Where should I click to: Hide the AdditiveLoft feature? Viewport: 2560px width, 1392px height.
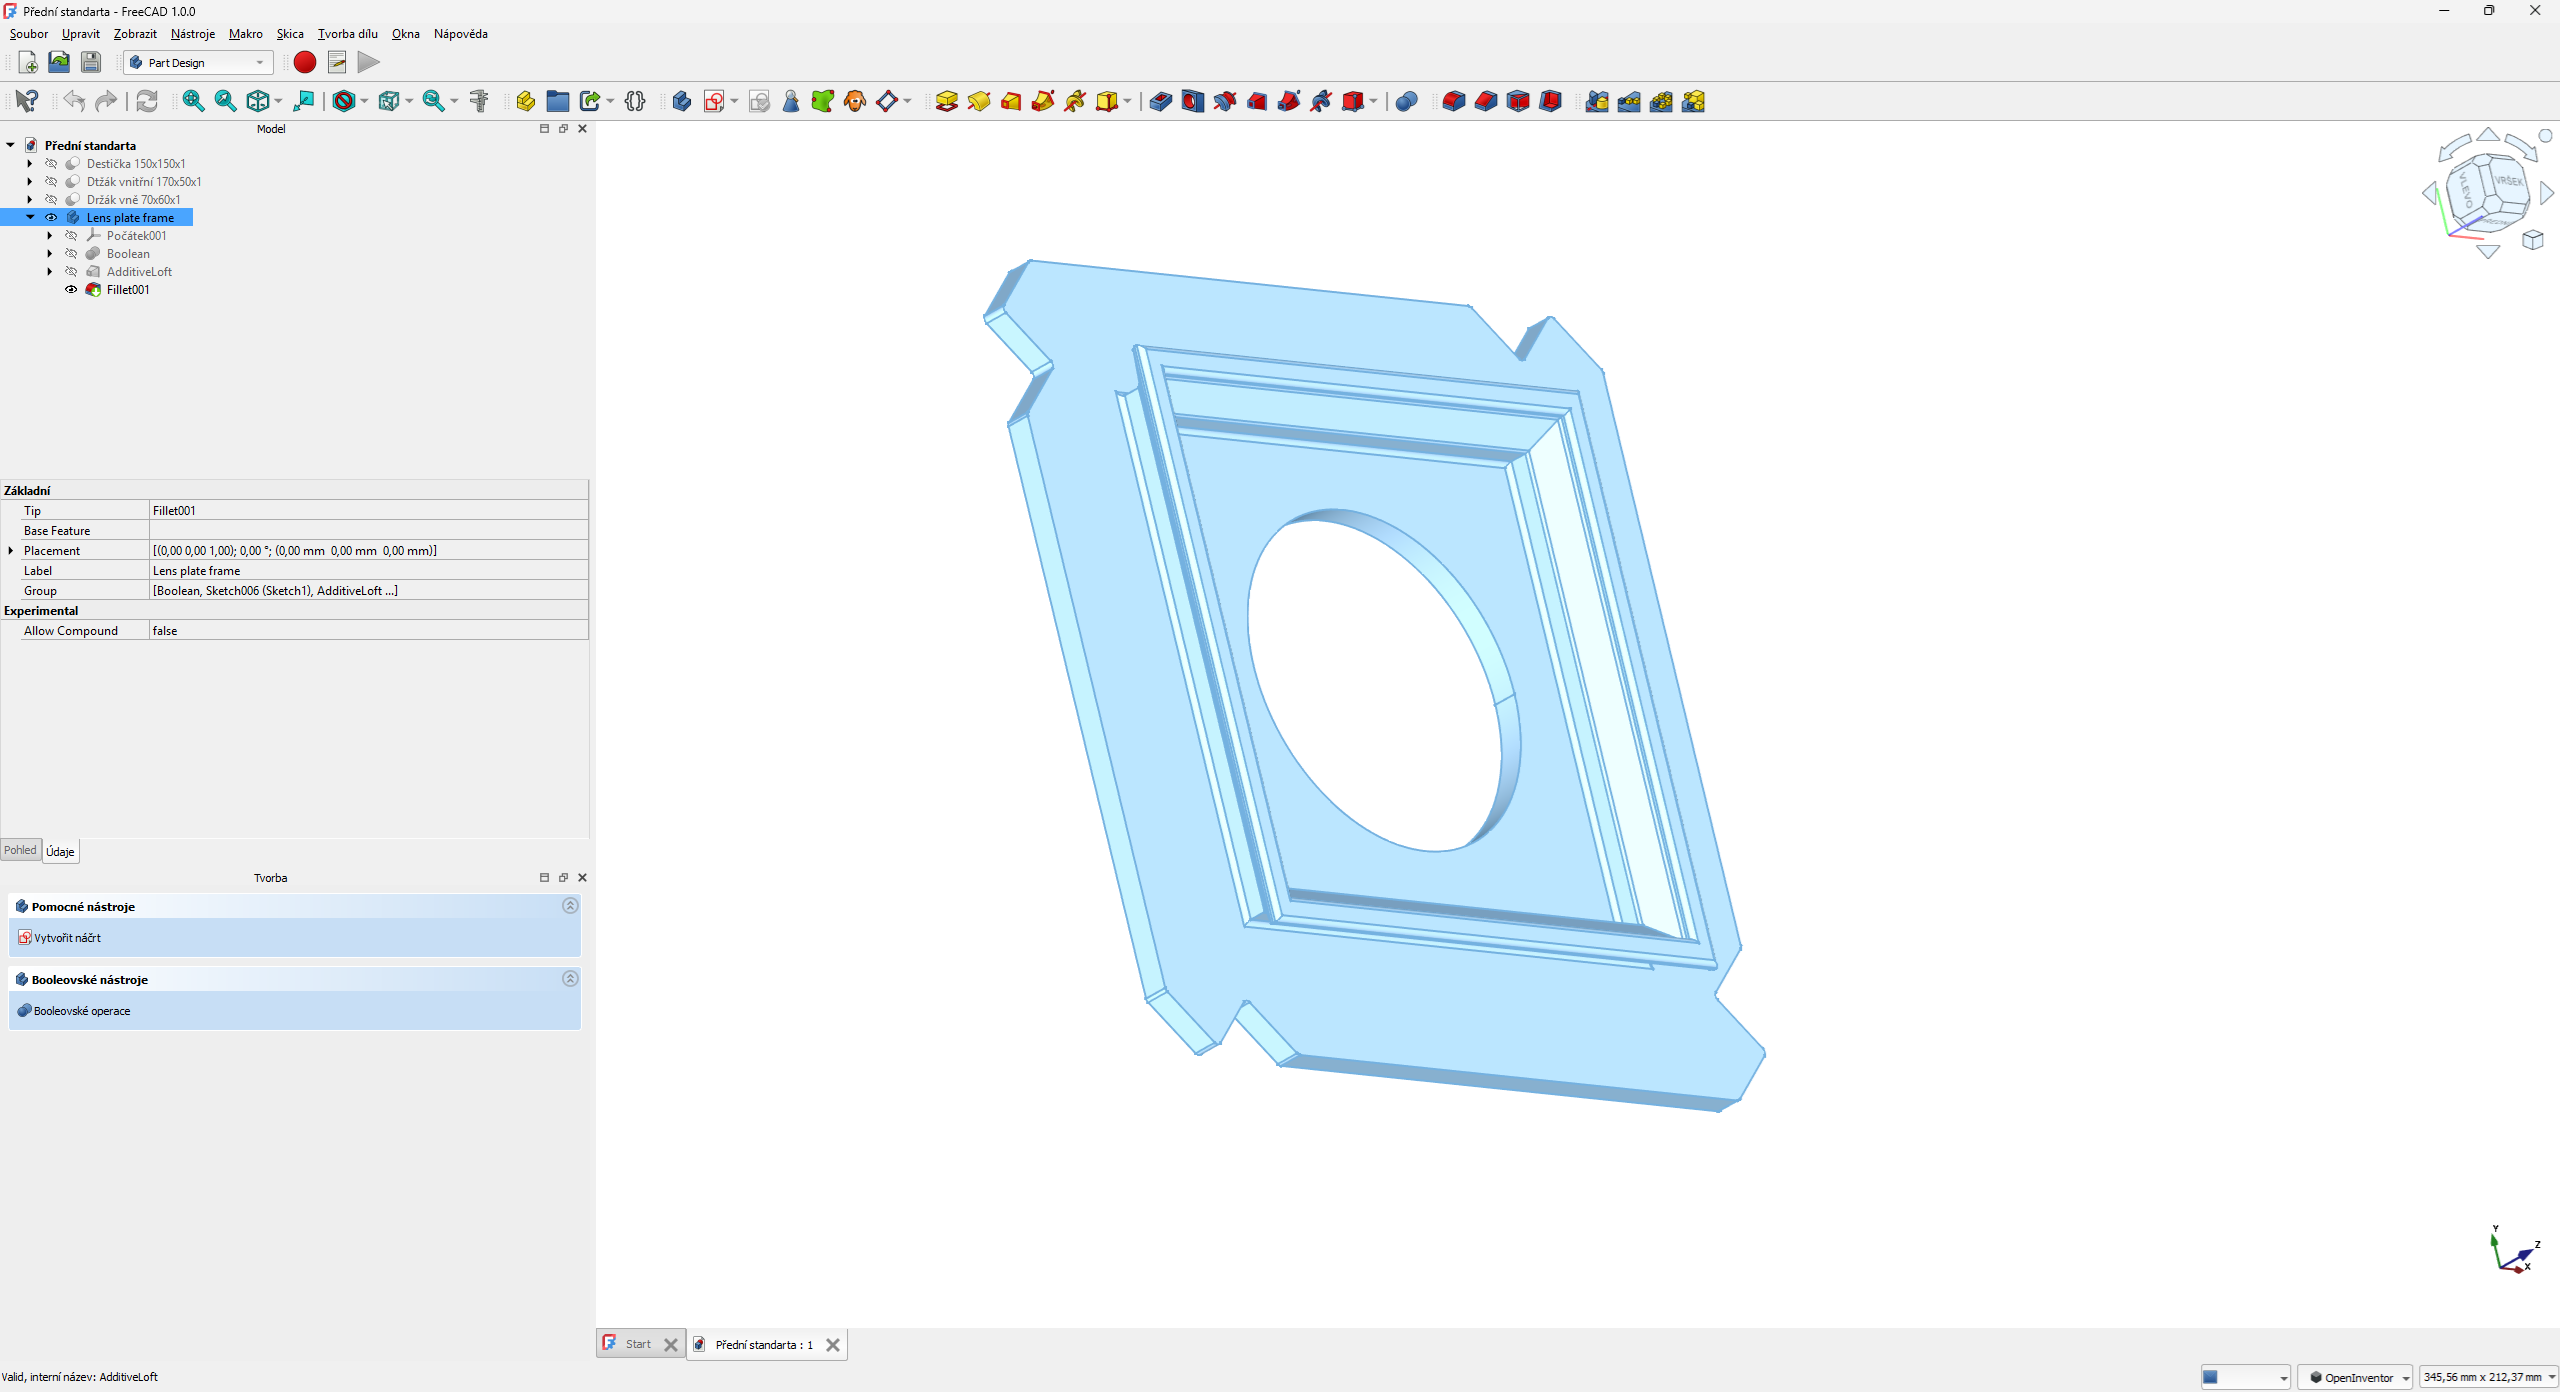pos(70,271)
